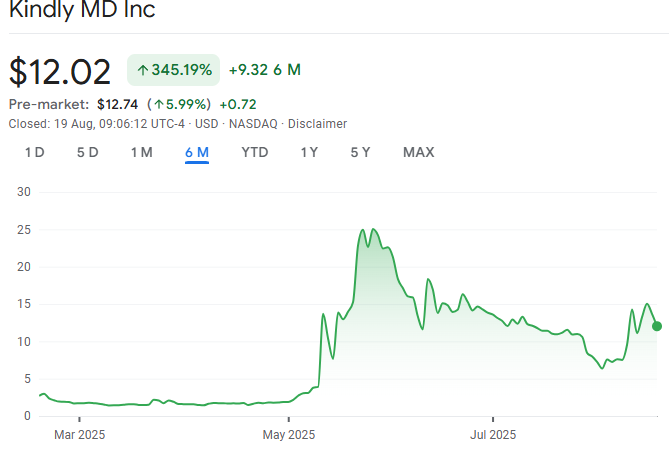Image resolution: width=669 pixels, height=451 pixels.
Task: Click the May 2025 axis label
Action: coord(288,435)
